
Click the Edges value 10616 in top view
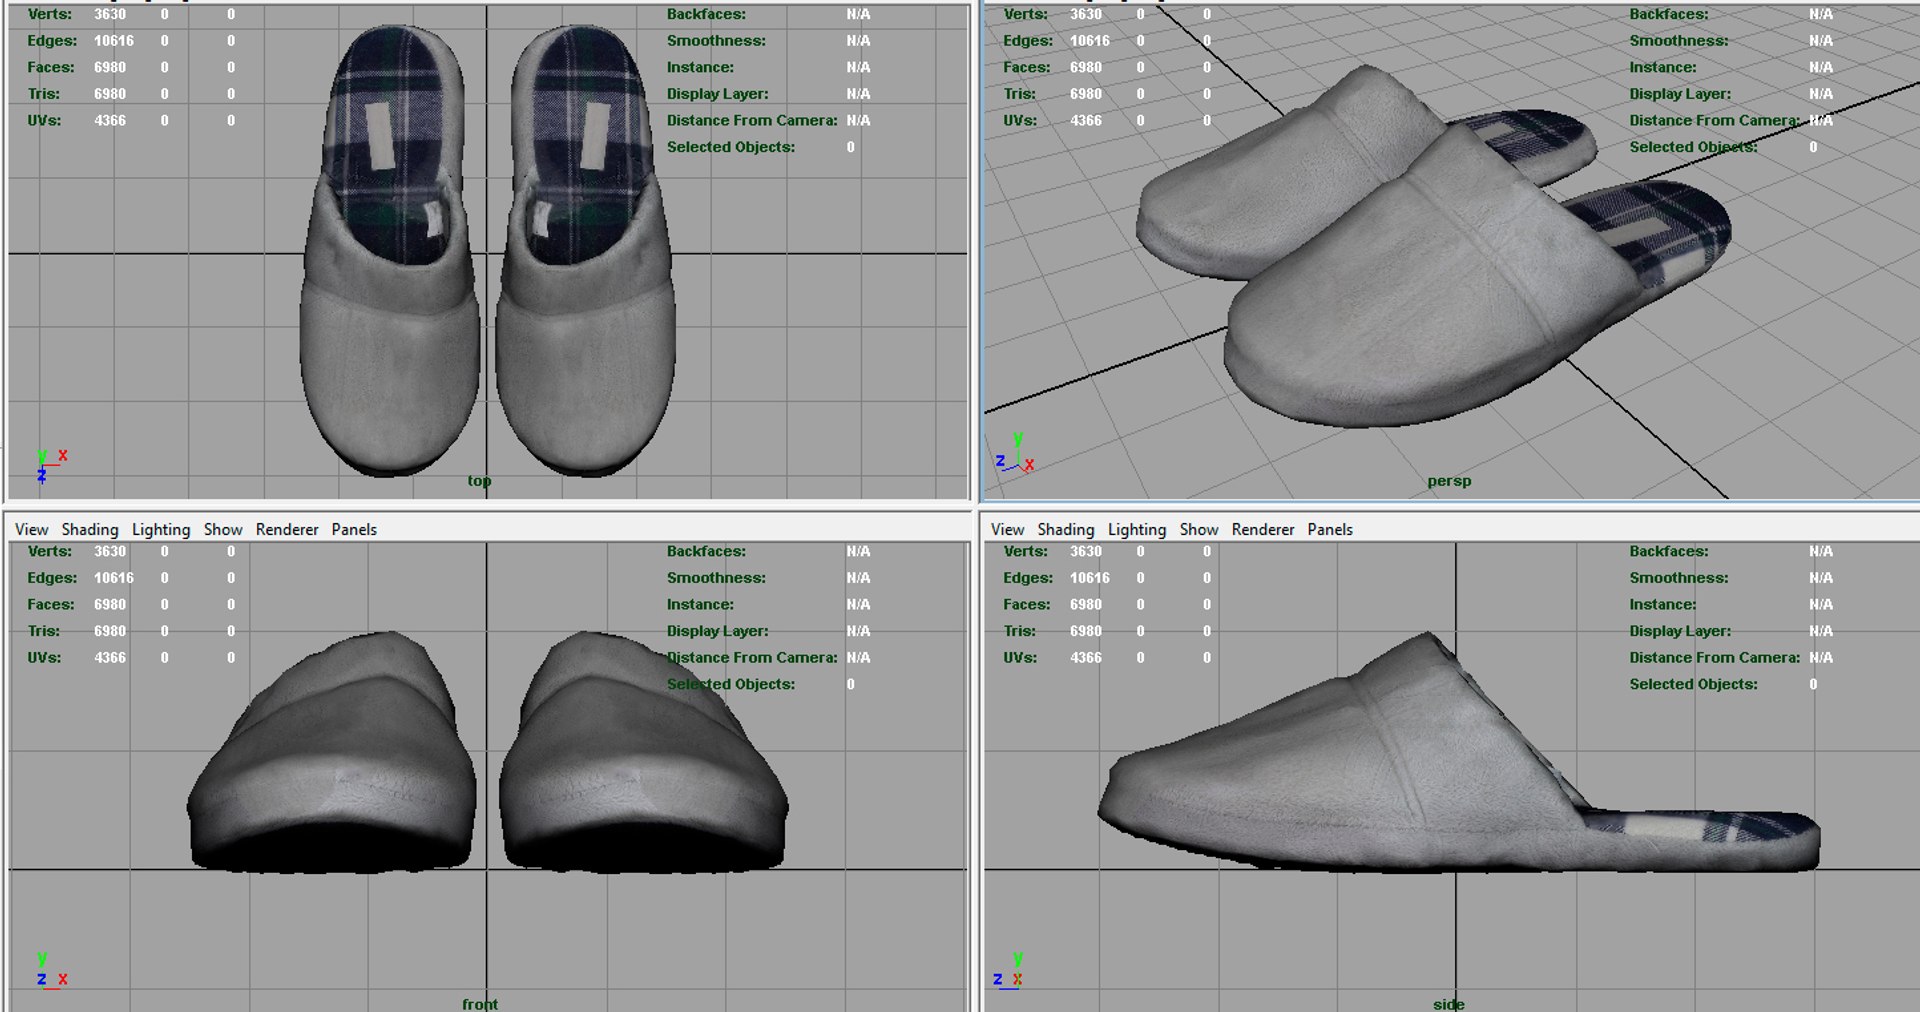114,41
